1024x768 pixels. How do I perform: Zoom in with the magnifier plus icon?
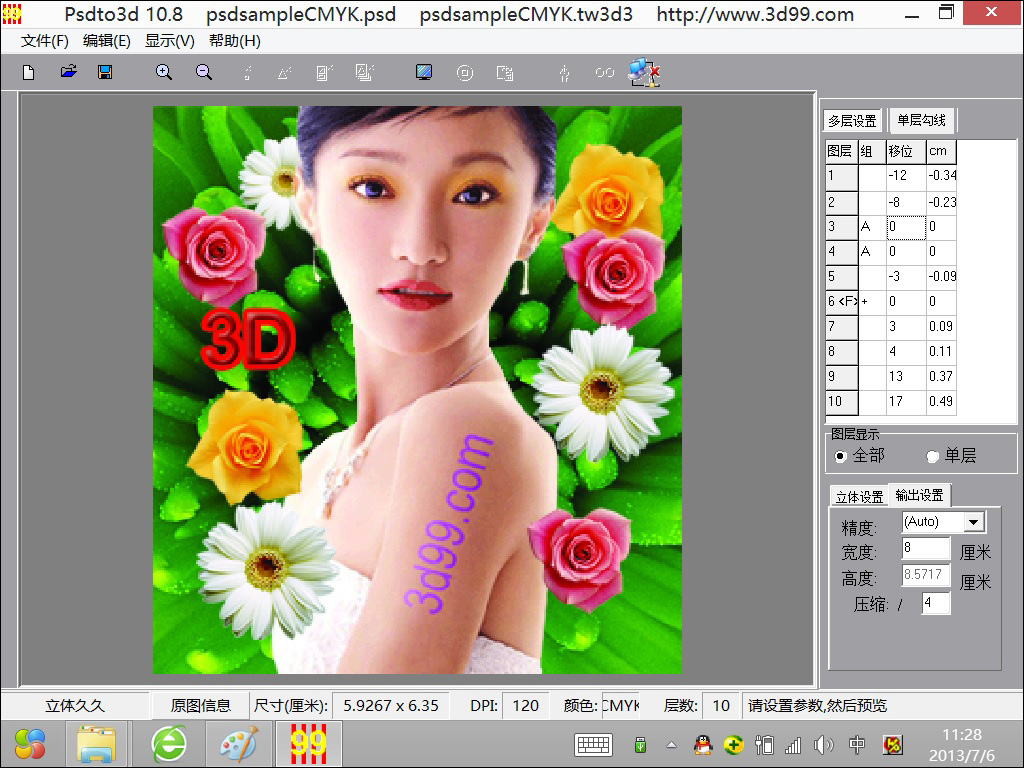(164, 72)
